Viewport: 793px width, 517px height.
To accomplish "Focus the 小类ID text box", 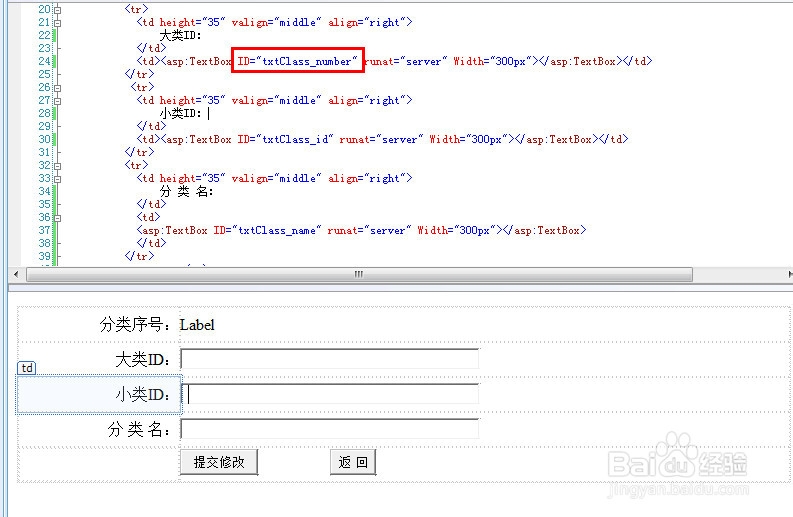I will (330, 394).
